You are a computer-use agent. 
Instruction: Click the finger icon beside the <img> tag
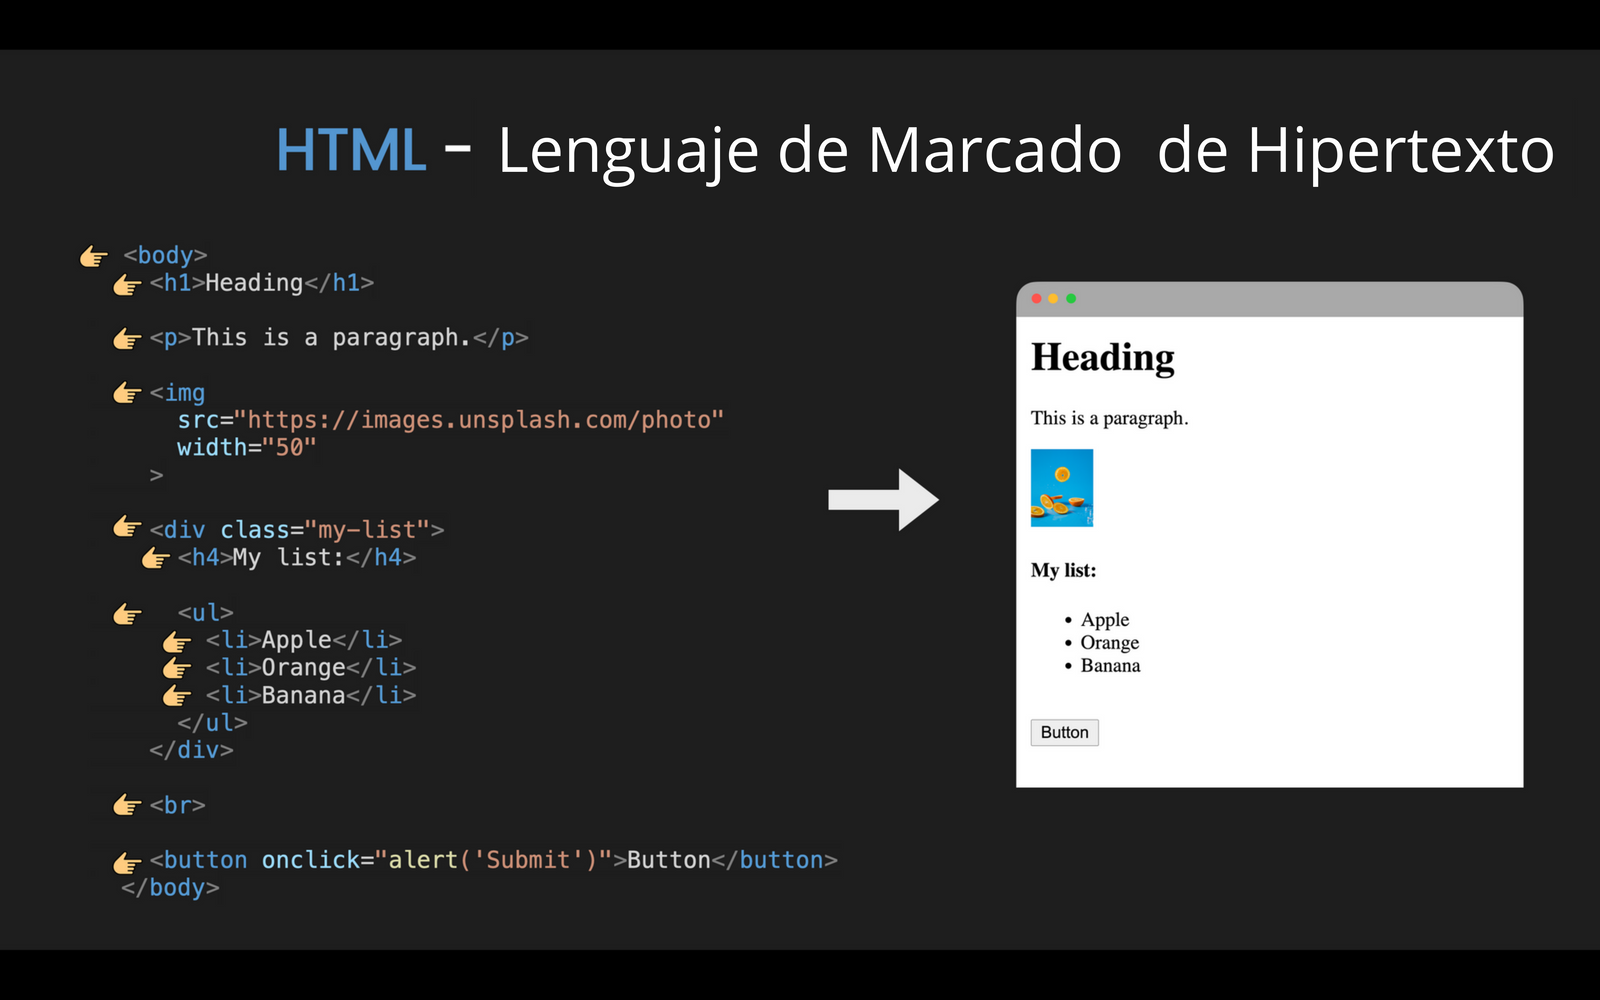tap(128, 392)
